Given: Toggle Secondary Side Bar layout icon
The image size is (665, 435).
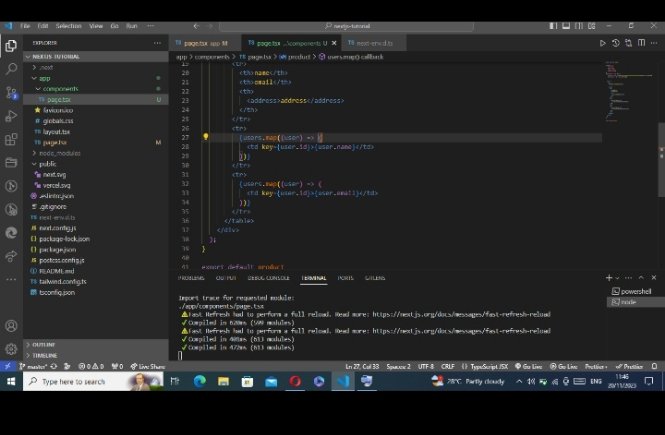Looking at the screenshot, I should pos(578,26).
